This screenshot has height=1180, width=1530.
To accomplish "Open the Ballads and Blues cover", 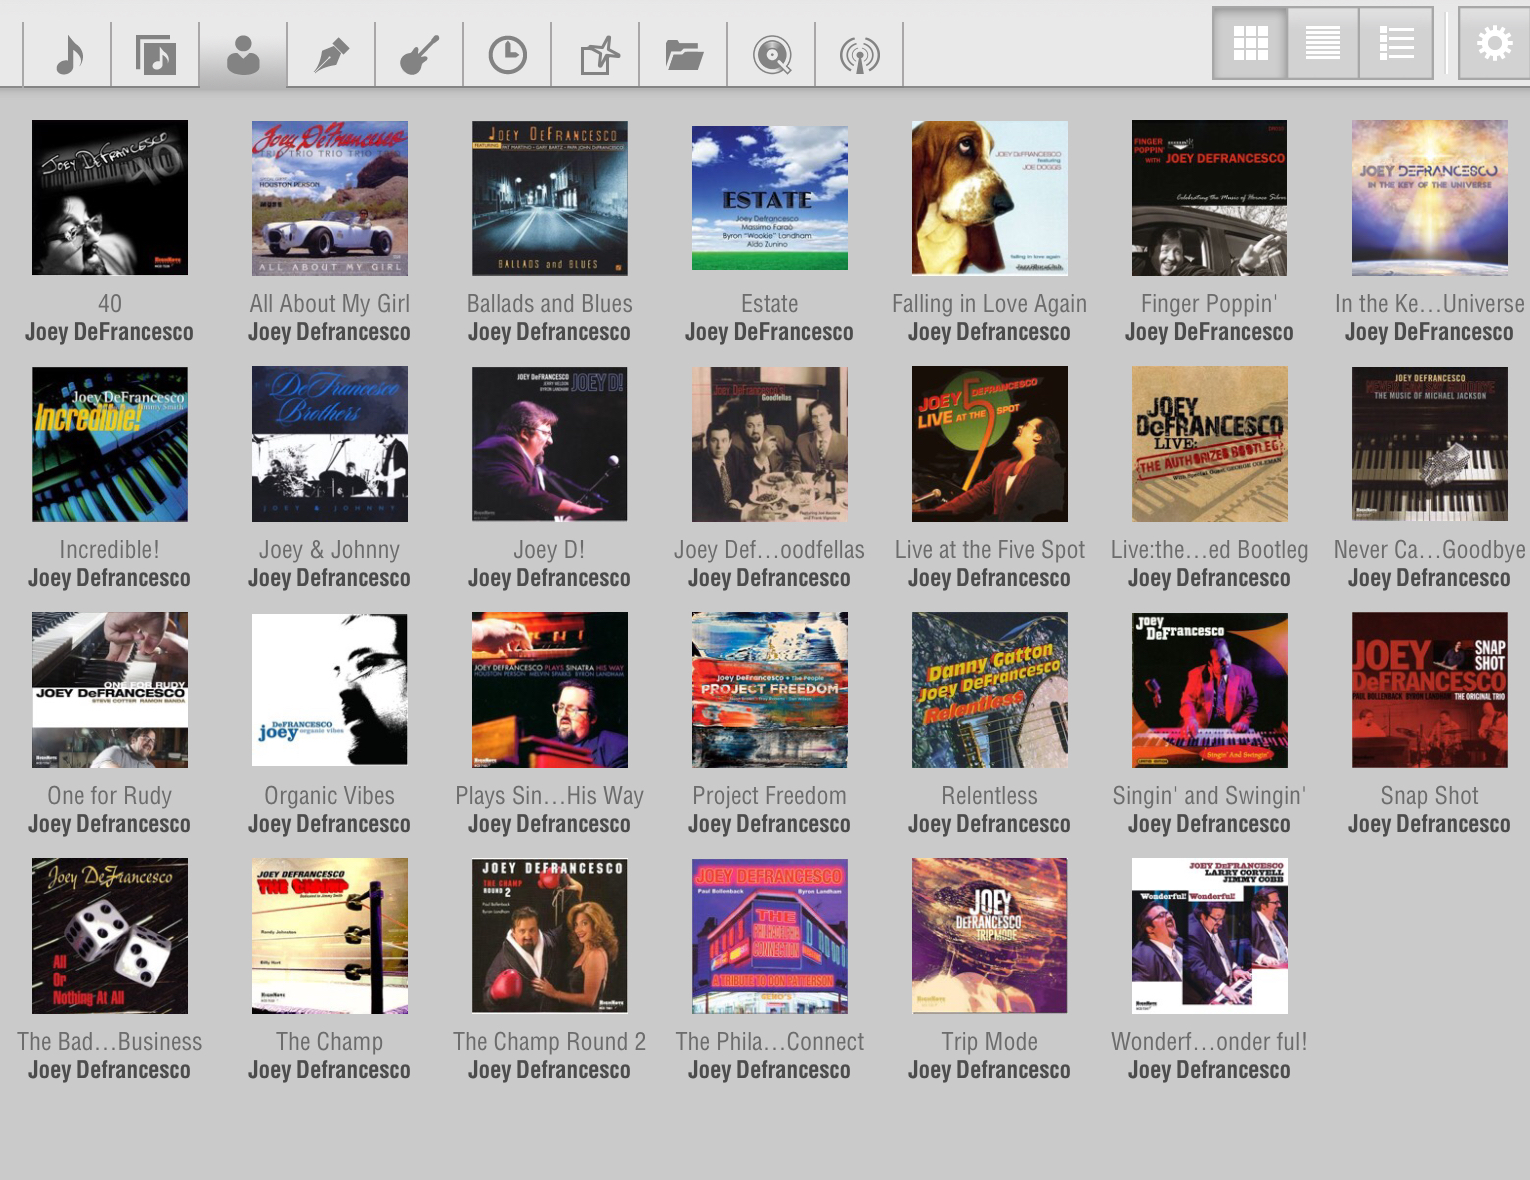I will 550,198.
